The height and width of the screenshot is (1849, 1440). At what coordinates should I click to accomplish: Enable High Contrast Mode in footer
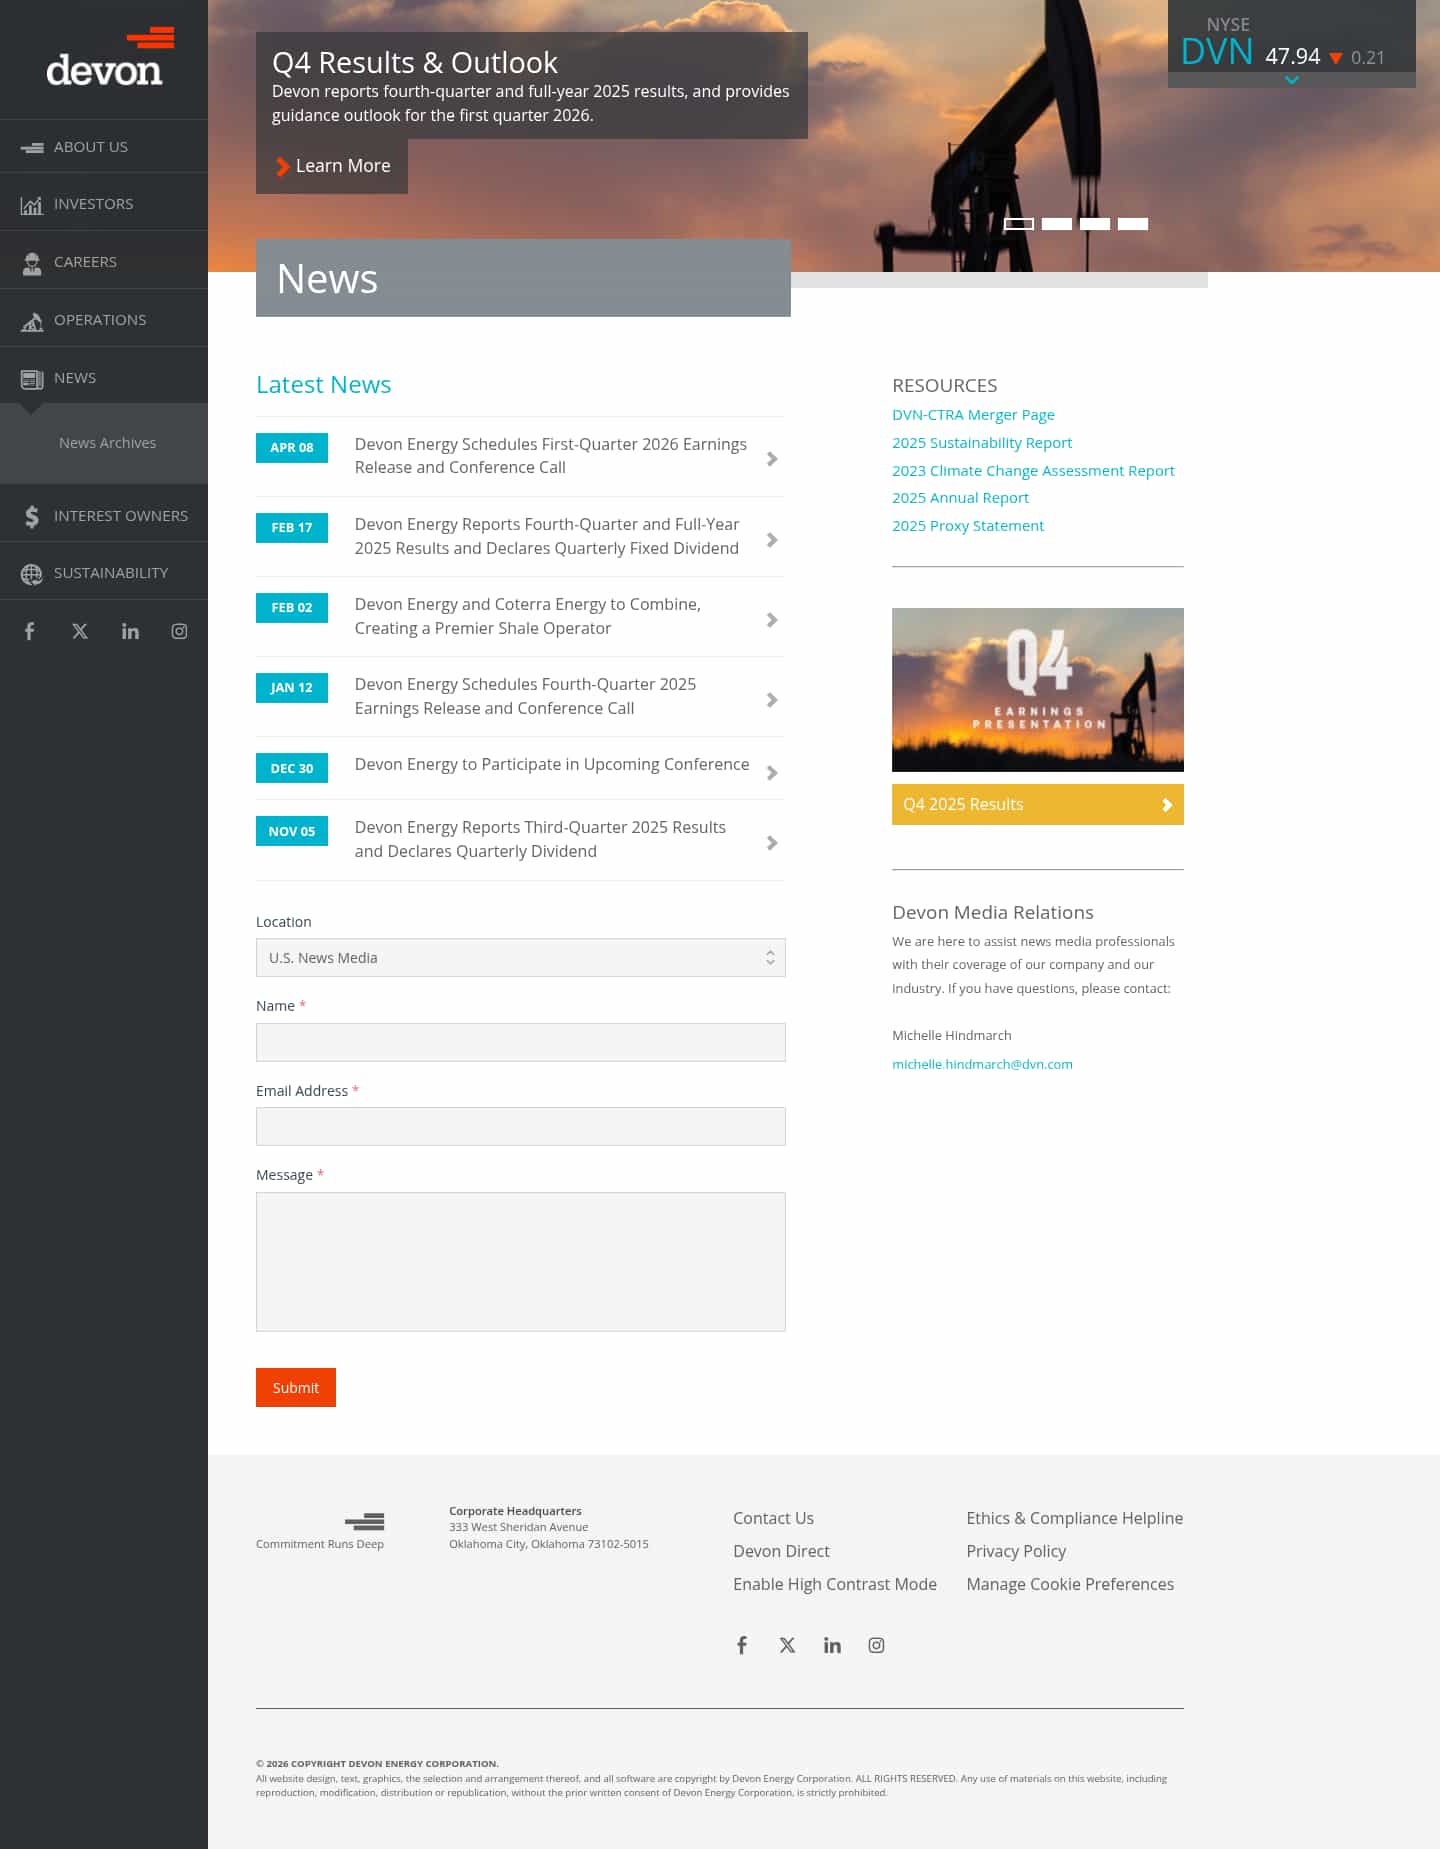pyautogui.click(x=835, y=1584)
